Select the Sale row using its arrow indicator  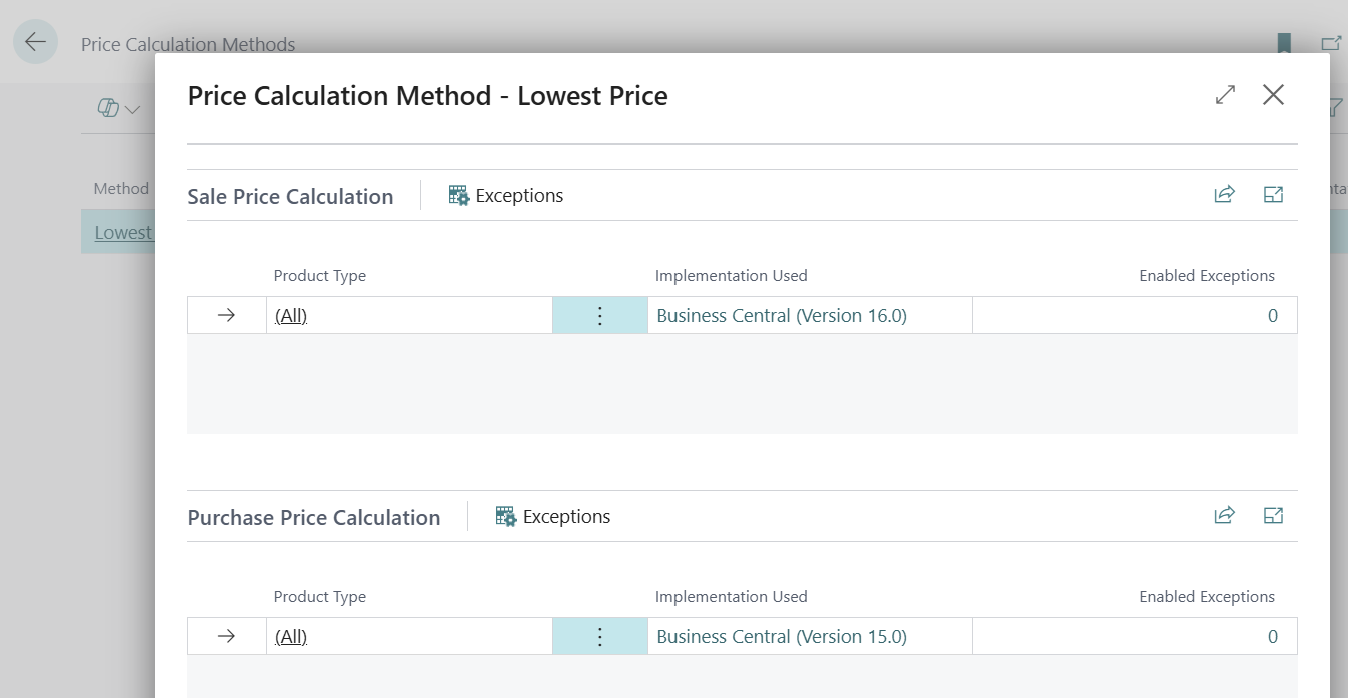point(227,316)
